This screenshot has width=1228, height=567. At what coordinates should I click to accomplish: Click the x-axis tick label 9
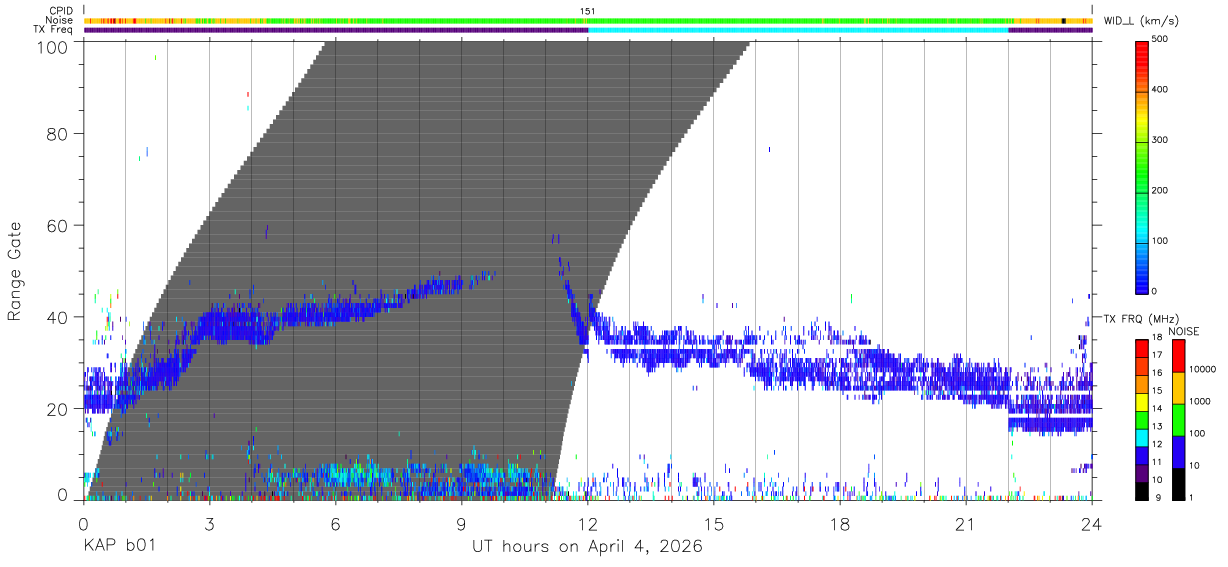tap(461, 524)
